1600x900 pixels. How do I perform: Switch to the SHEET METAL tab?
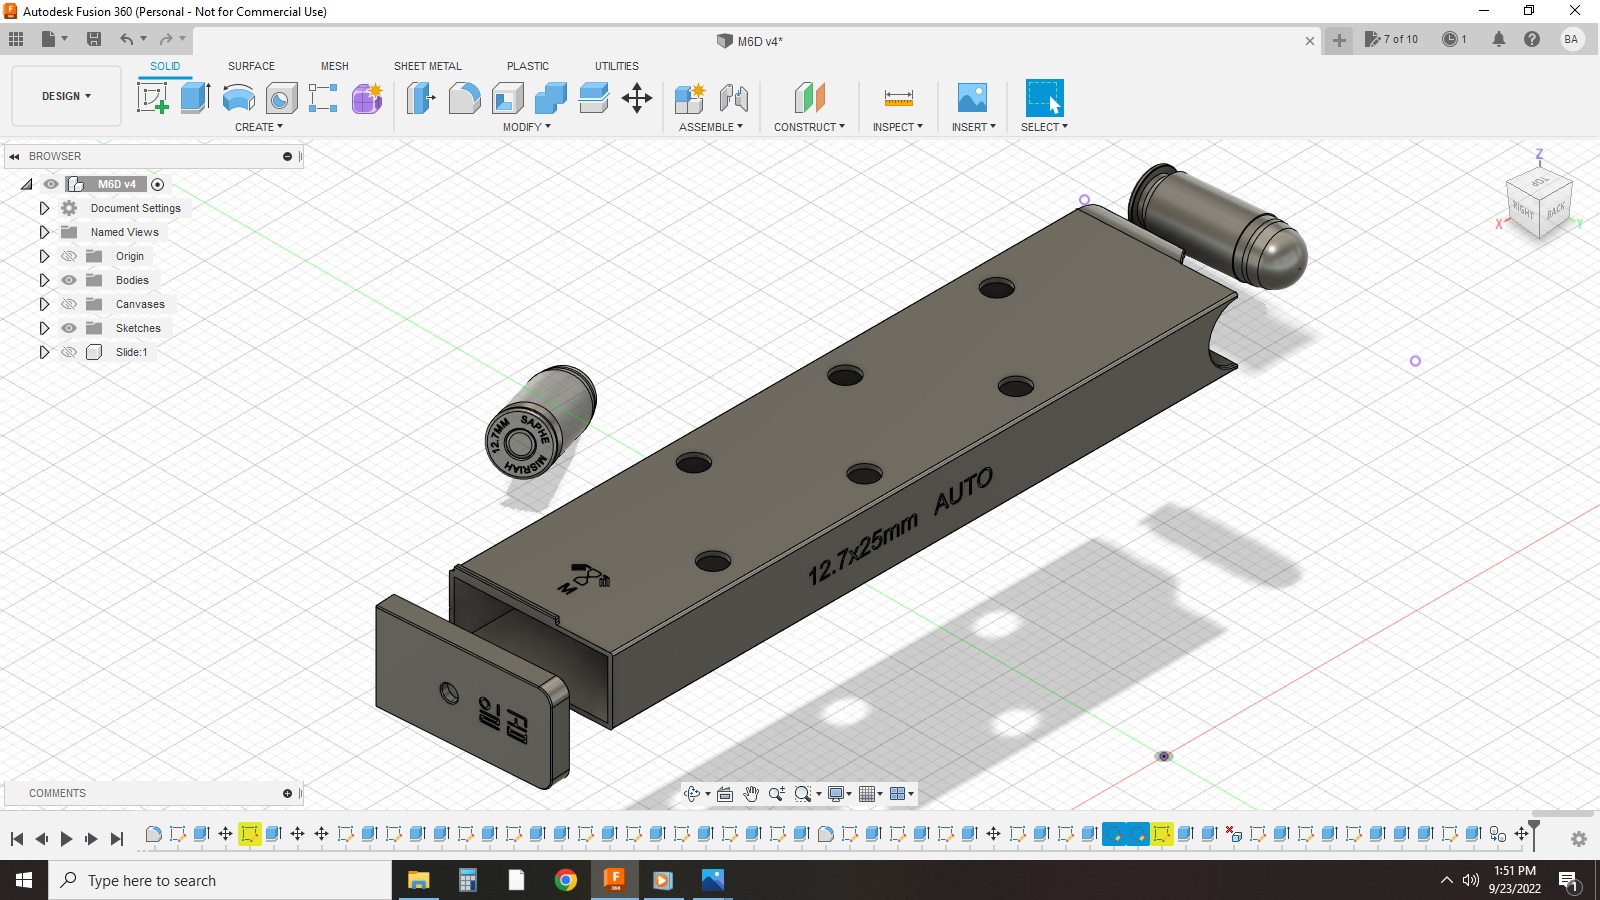(428, 66)
